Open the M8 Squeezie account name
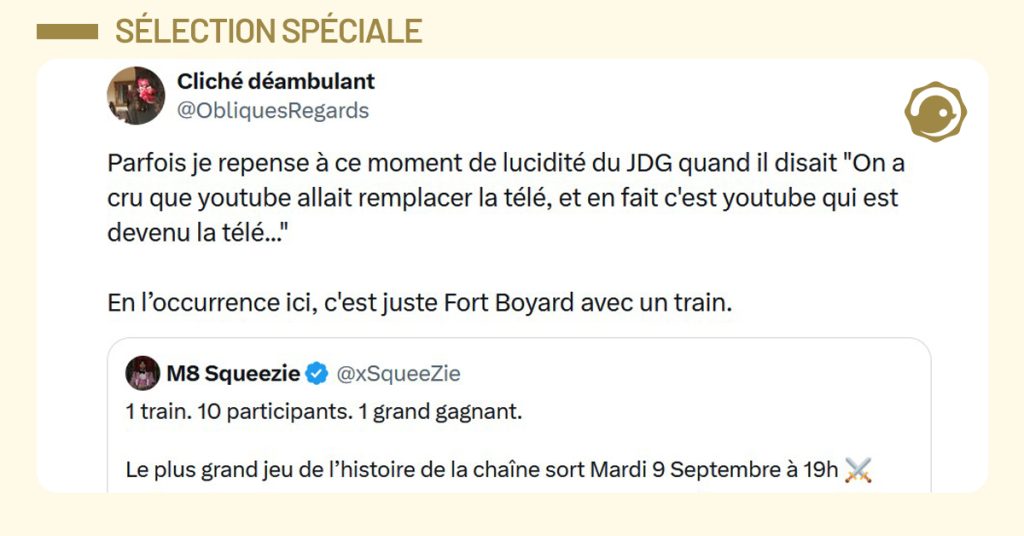Screen dimensions: 1024x536 238,374
